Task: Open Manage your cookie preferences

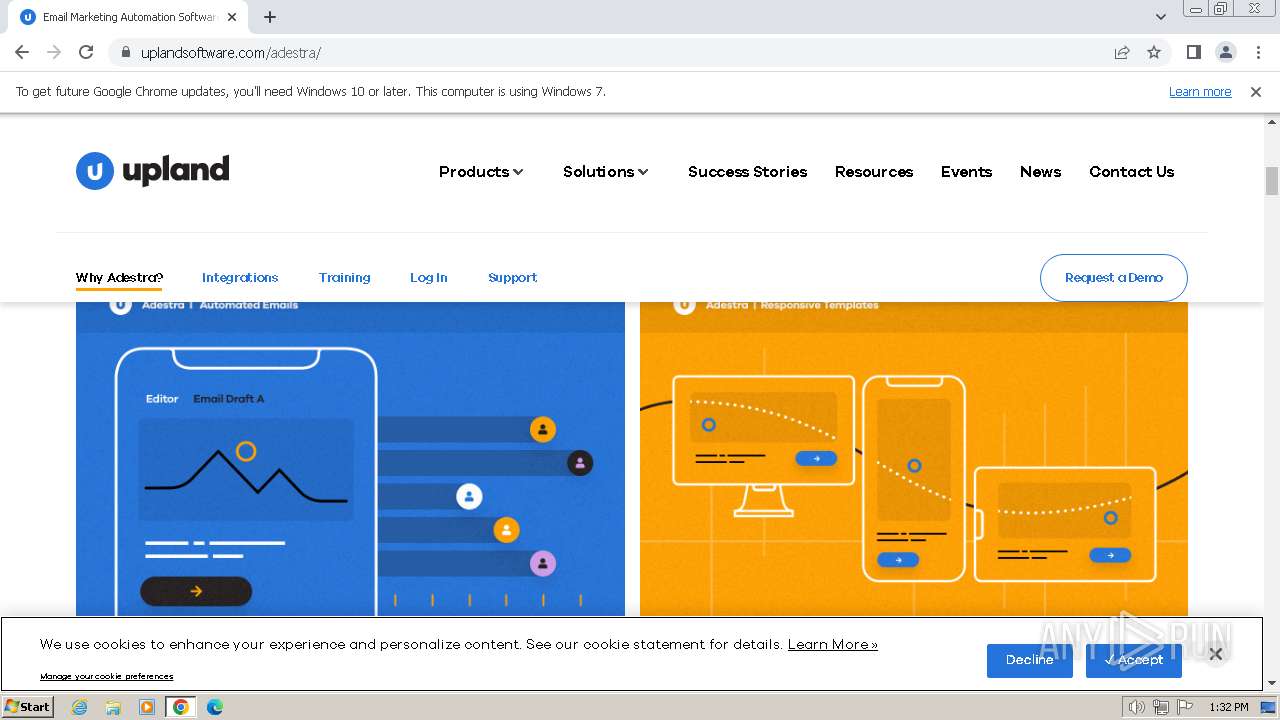Action: tap(107, 676)
